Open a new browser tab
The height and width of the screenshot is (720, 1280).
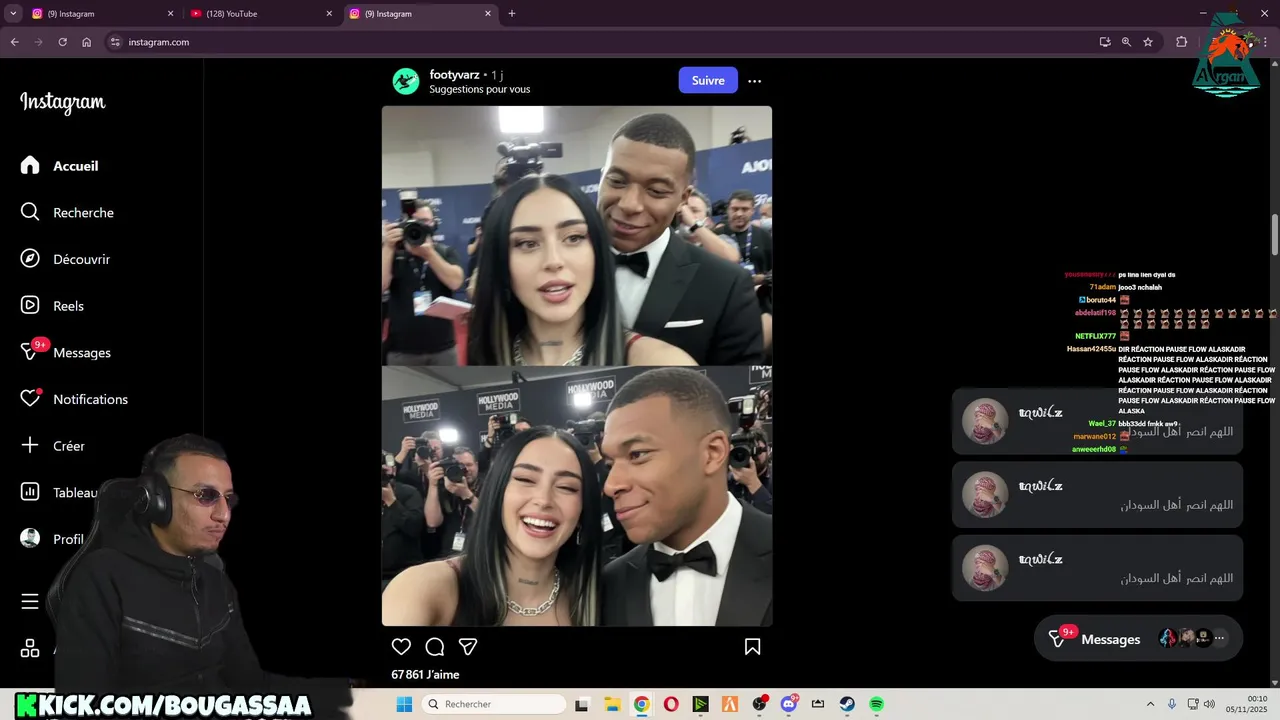512,14
